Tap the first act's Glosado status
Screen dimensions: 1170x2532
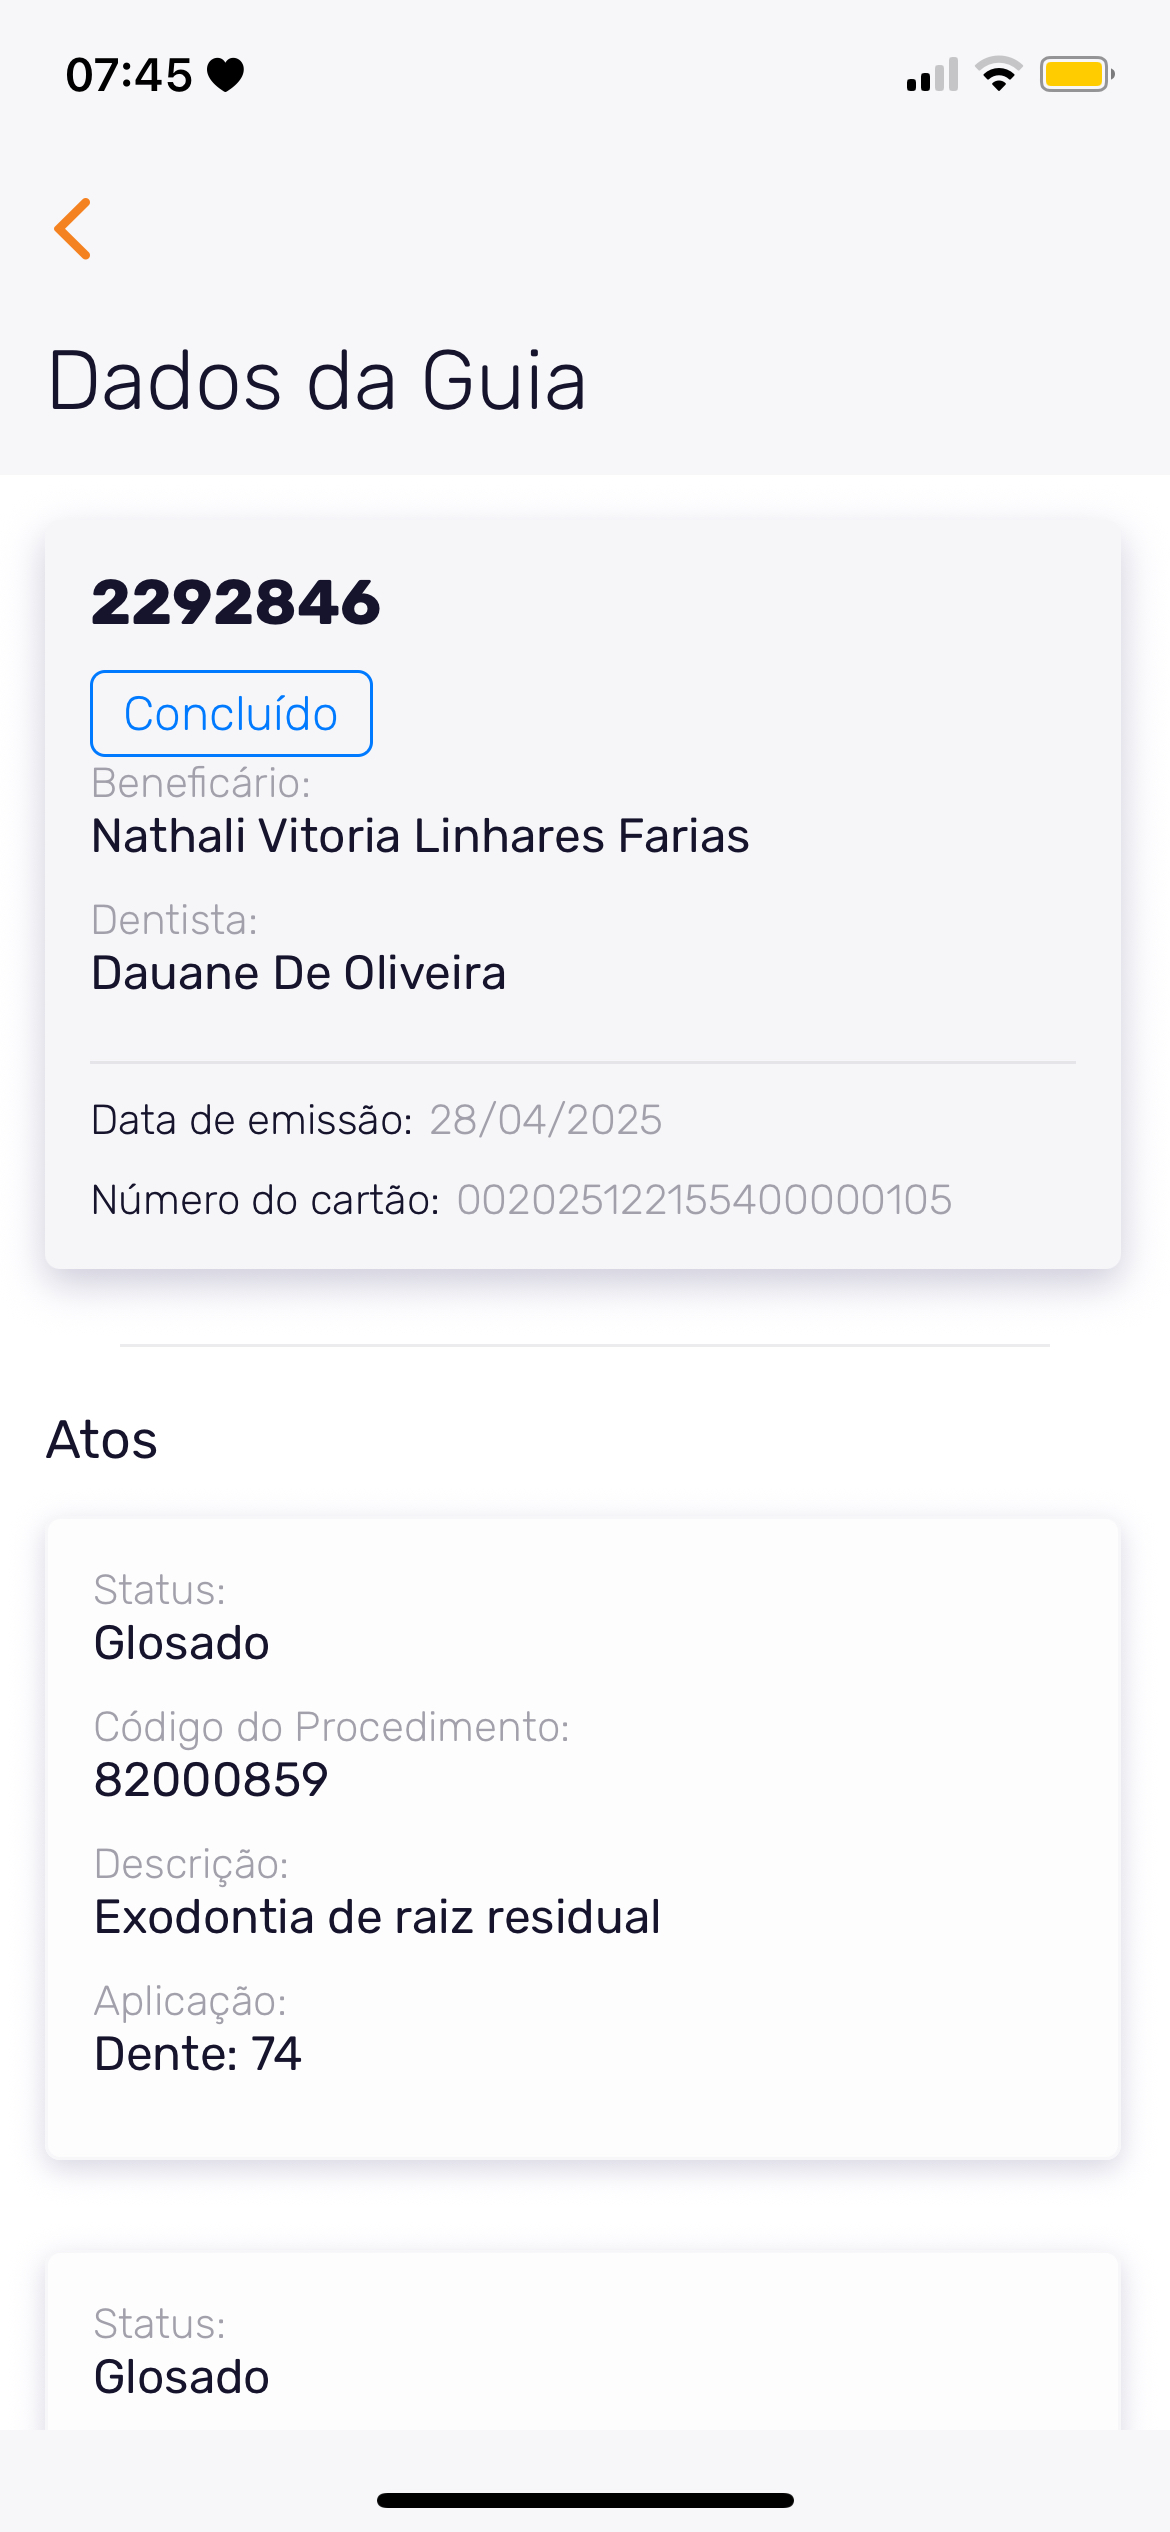[182, 1643]
